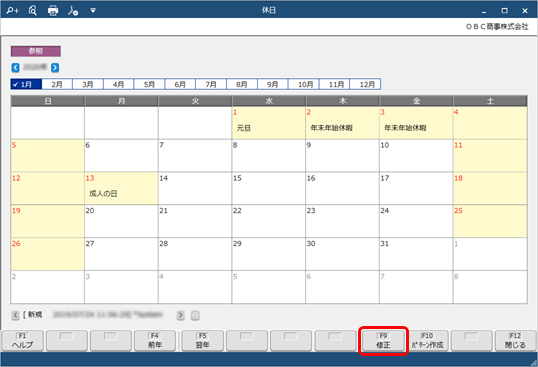Click the F12 閉じる button
Image resolution: width=538 pixels, height=367 pixels.
pyautogui.click(x=515, y=341)
